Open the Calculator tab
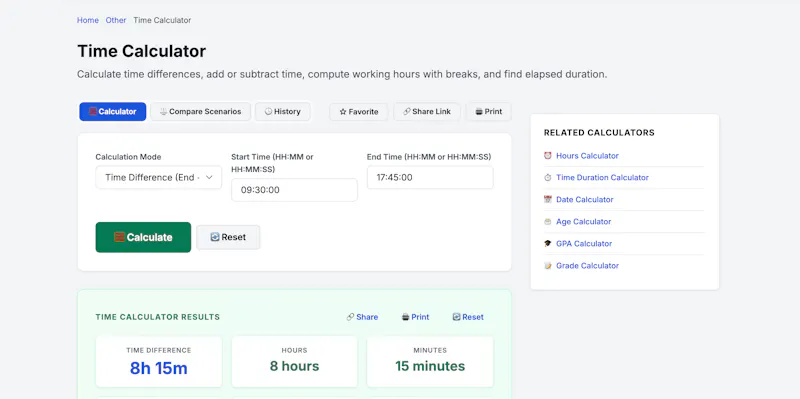Image resolution: width=800 pixels, height=399 pixels. [112, 112]
